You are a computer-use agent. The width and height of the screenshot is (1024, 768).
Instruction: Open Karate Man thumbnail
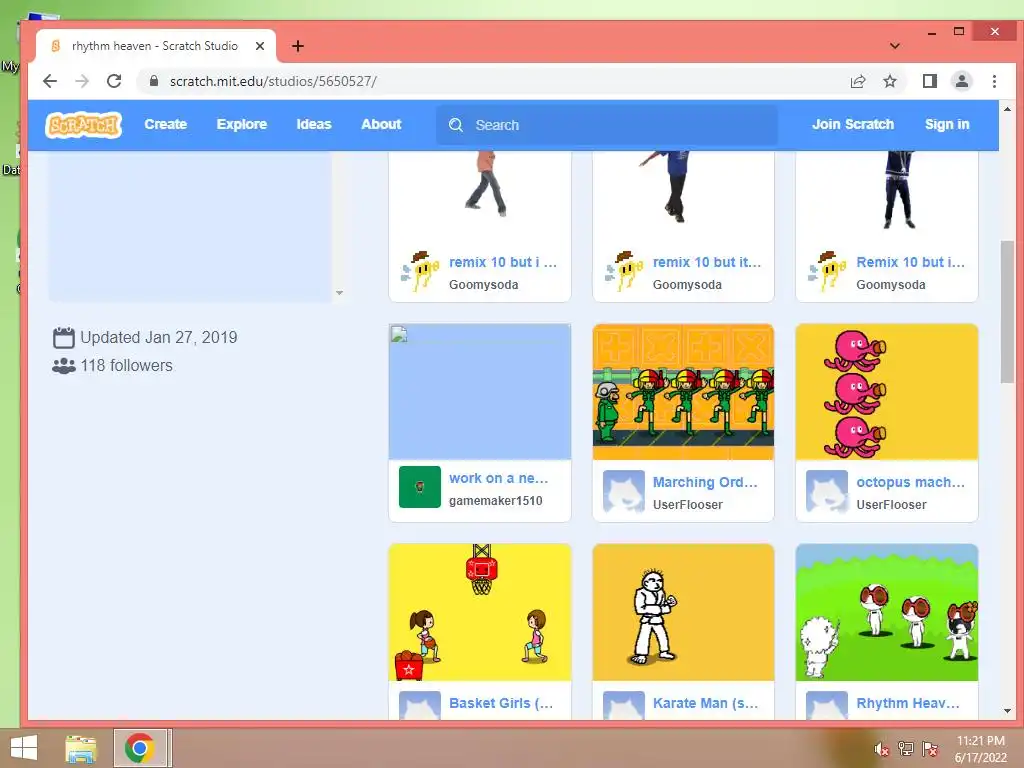point(683,613)
